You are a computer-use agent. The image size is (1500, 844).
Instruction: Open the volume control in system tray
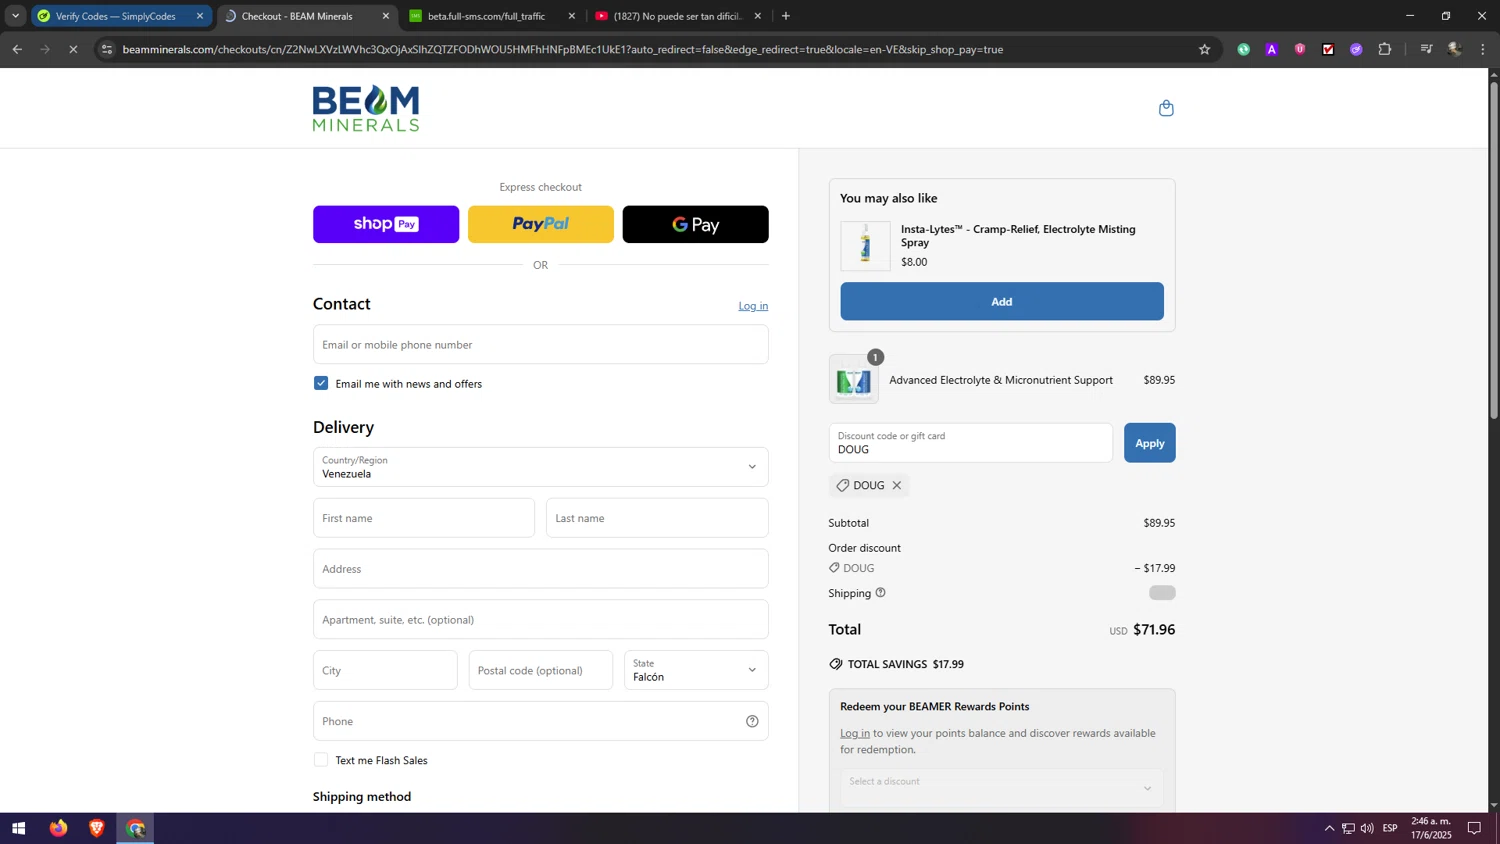(x=1367, y=828)
